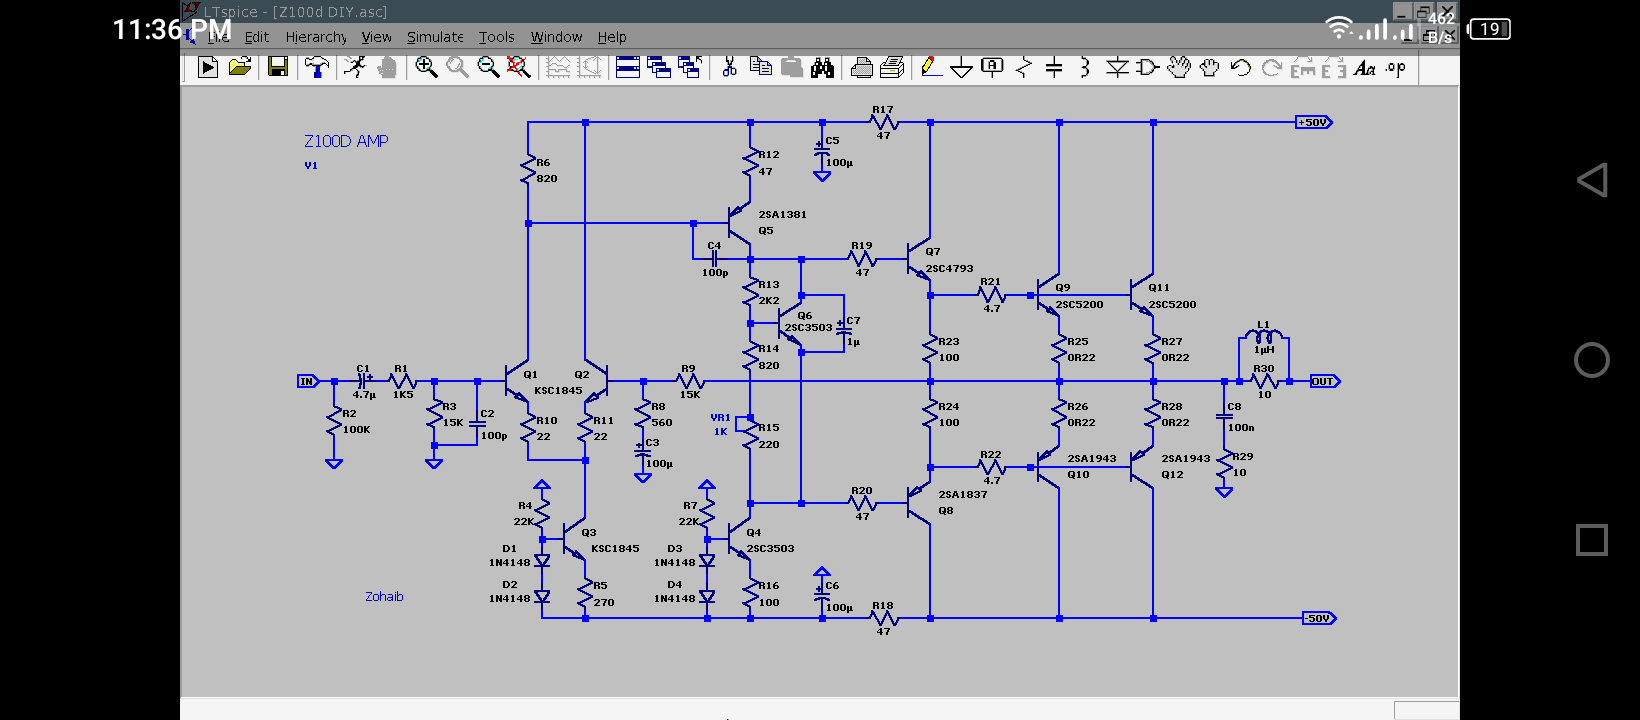Find with binoculars icon
Image resolution: width=1640 pixels, height=720 pixels.
822,67
